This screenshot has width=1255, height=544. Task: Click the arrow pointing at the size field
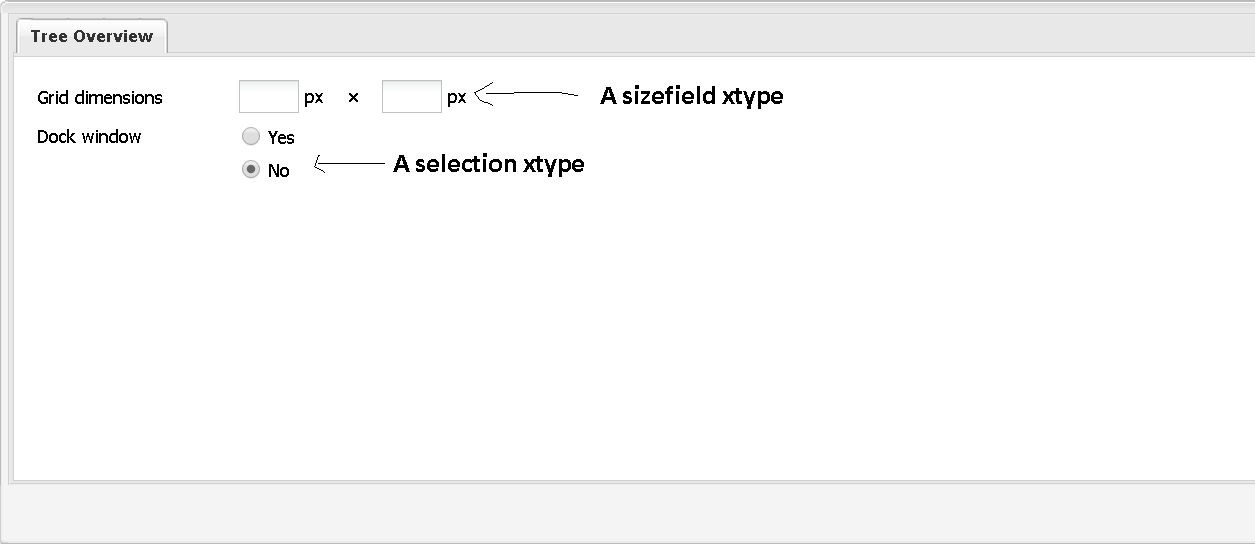pos(526,95)
